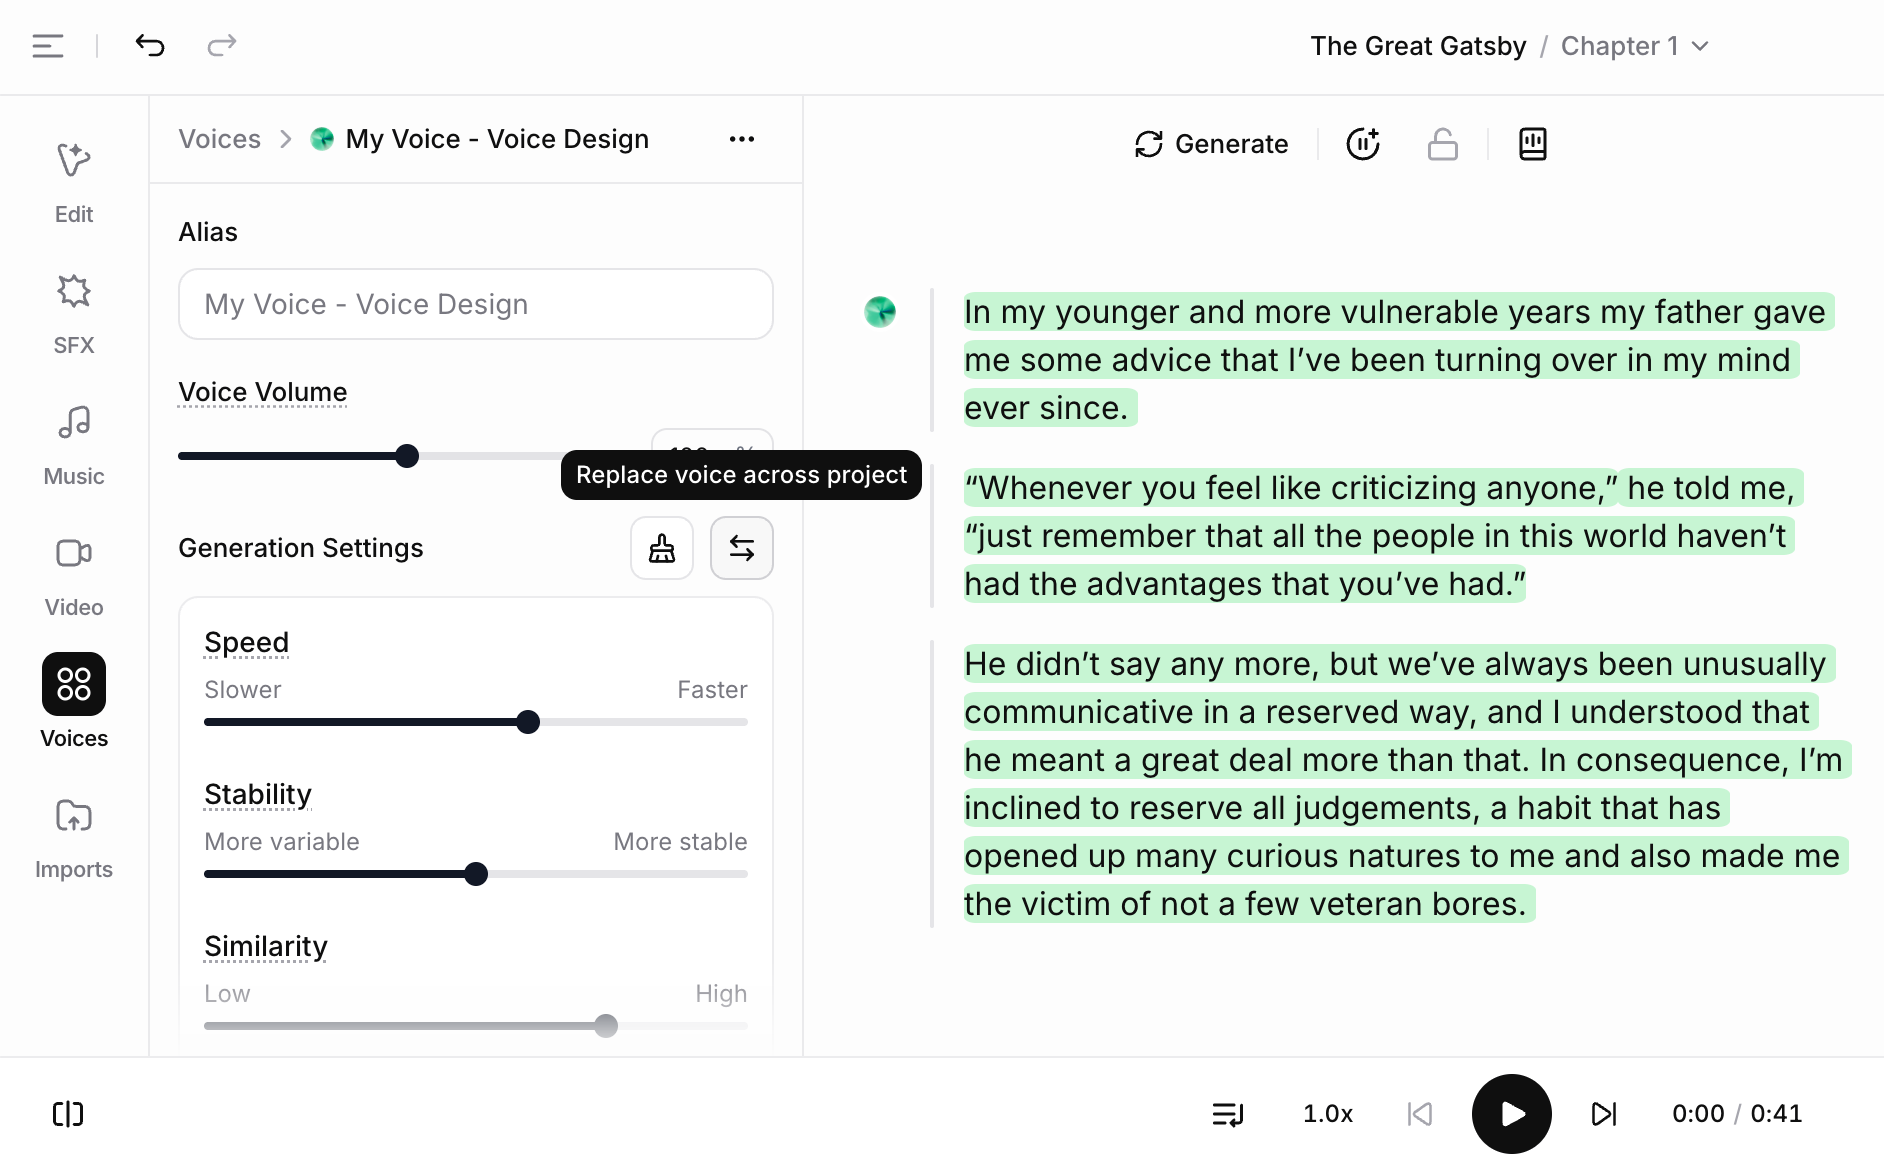Click the replace voice across project icon
This screenshot has height=1170, width=1884.
[741, 548]
